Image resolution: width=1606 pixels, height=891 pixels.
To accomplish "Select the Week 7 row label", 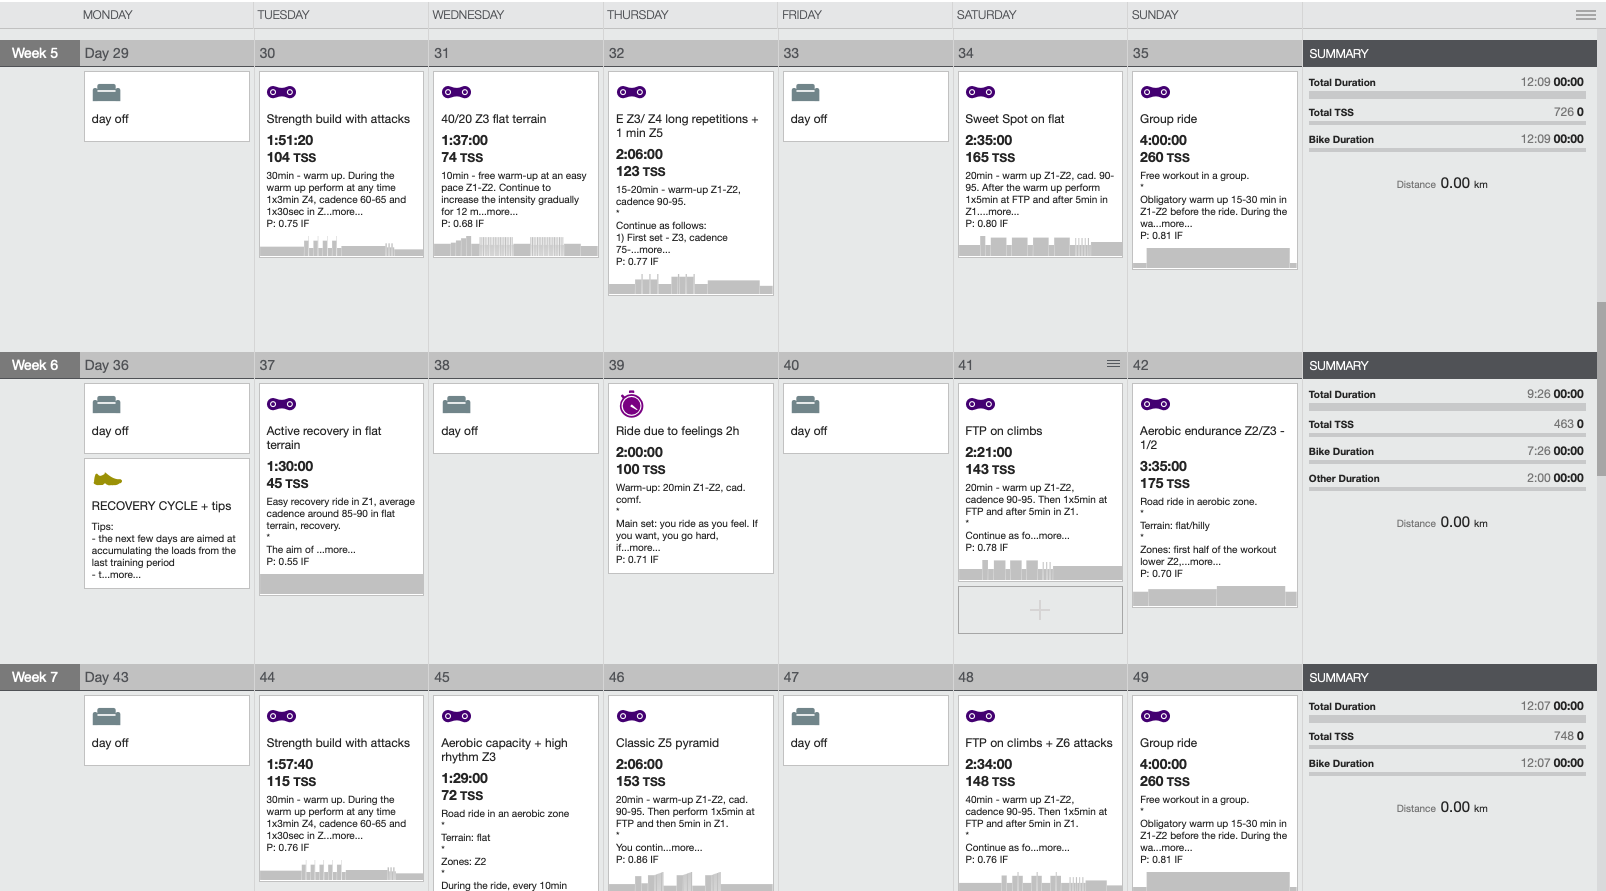I will click(x=40, y=677).
